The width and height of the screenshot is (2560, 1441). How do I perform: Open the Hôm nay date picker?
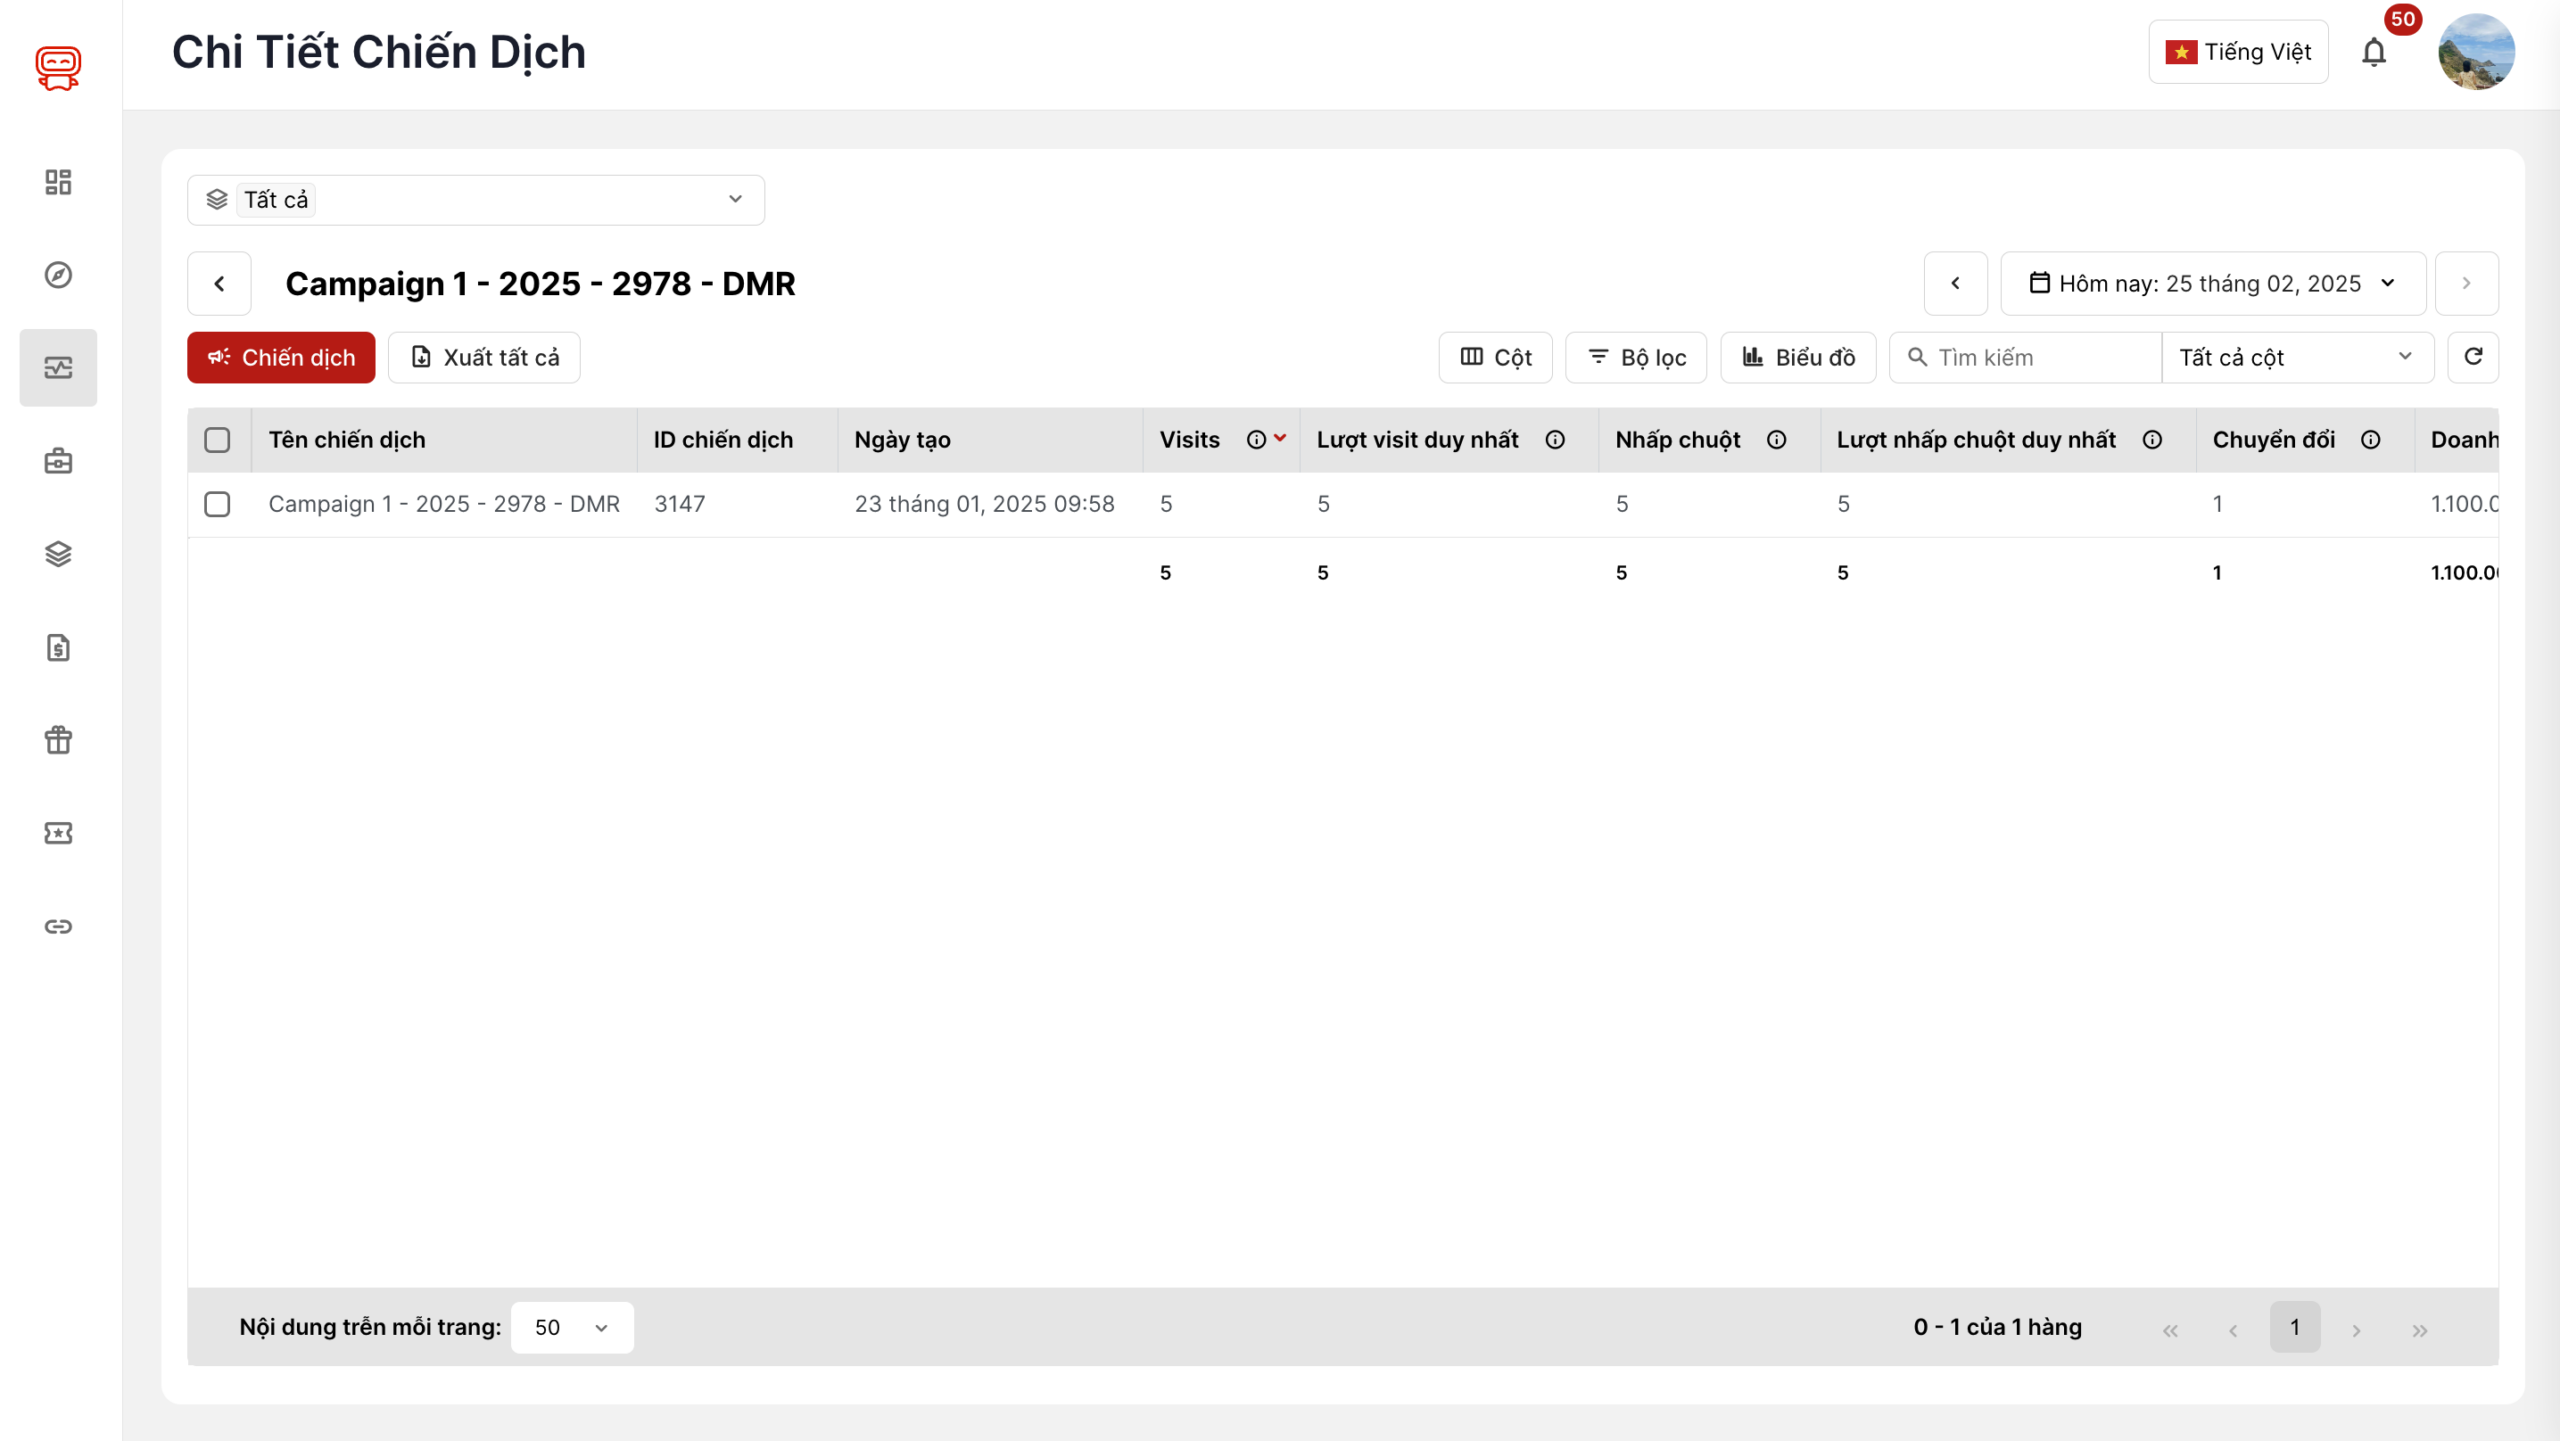[2212, 284]
